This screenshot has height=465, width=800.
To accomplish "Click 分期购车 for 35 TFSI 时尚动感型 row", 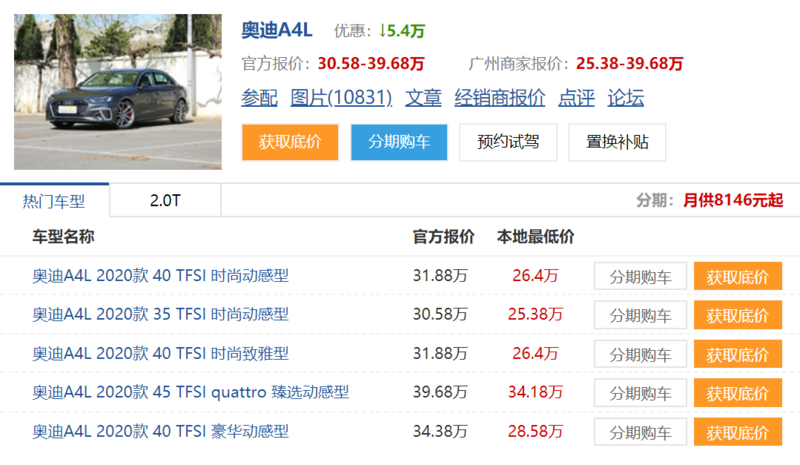I will click(640, 315).
